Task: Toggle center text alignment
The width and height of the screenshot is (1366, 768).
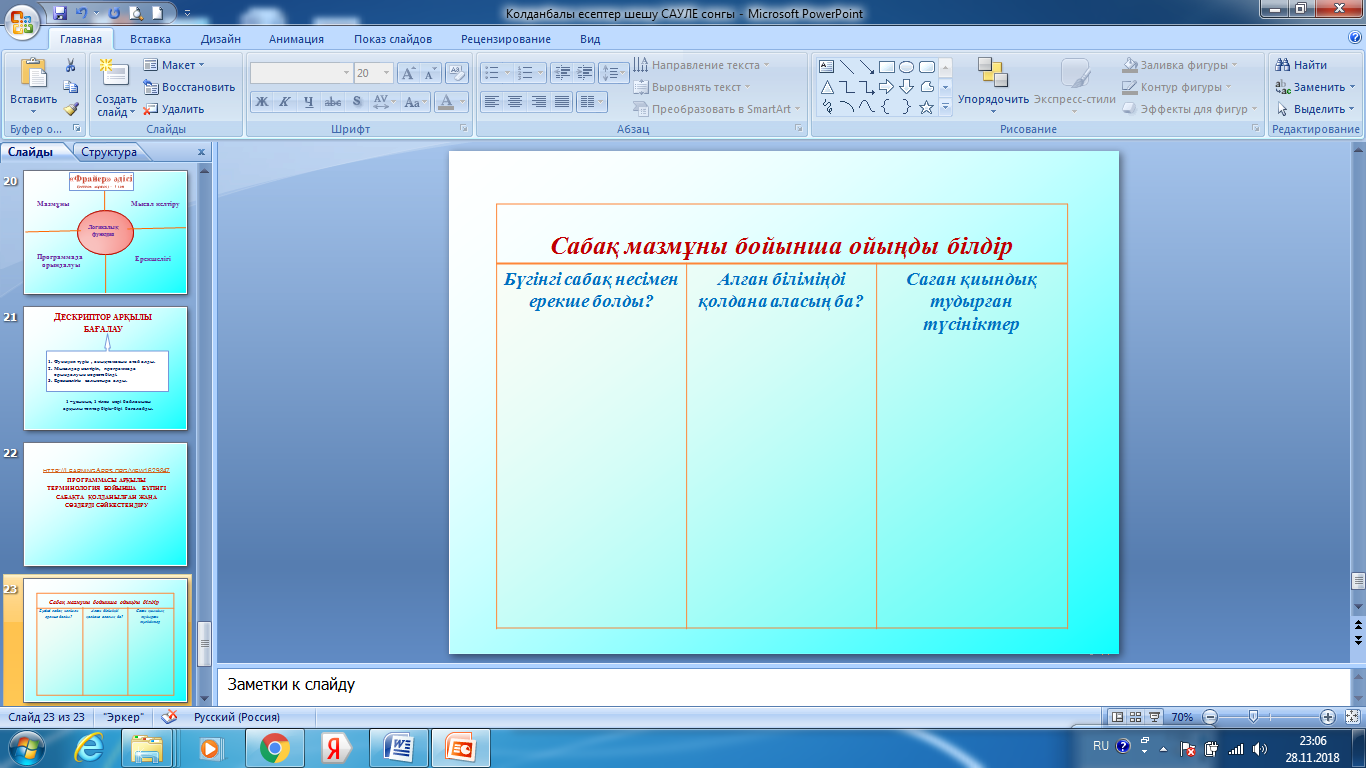Action: [514, 101]
